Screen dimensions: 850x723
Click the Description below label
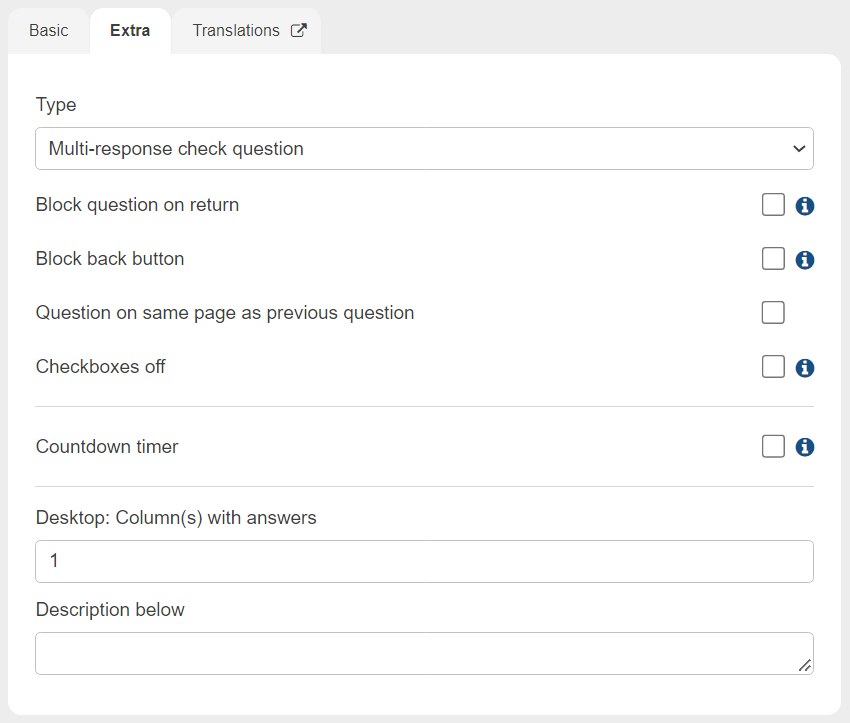(x=110, y=610)
